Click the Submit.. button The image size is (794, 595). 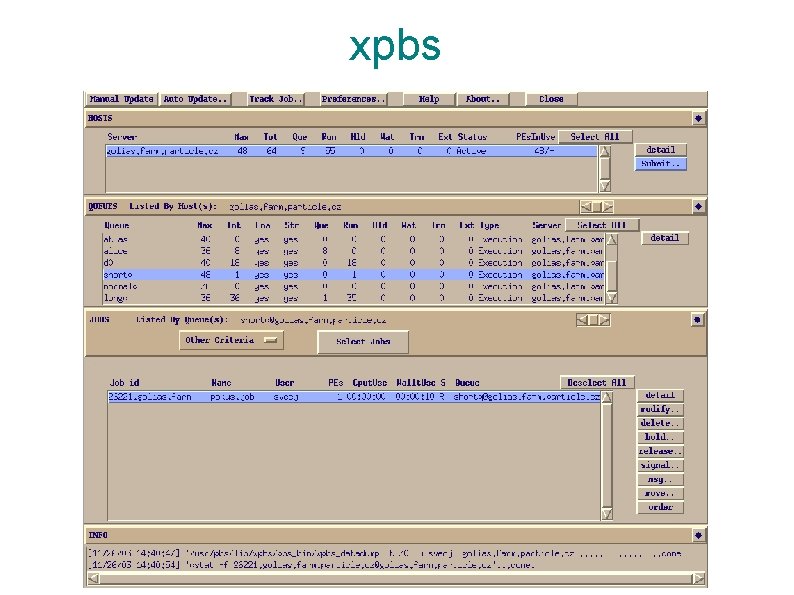click(661, 164)
